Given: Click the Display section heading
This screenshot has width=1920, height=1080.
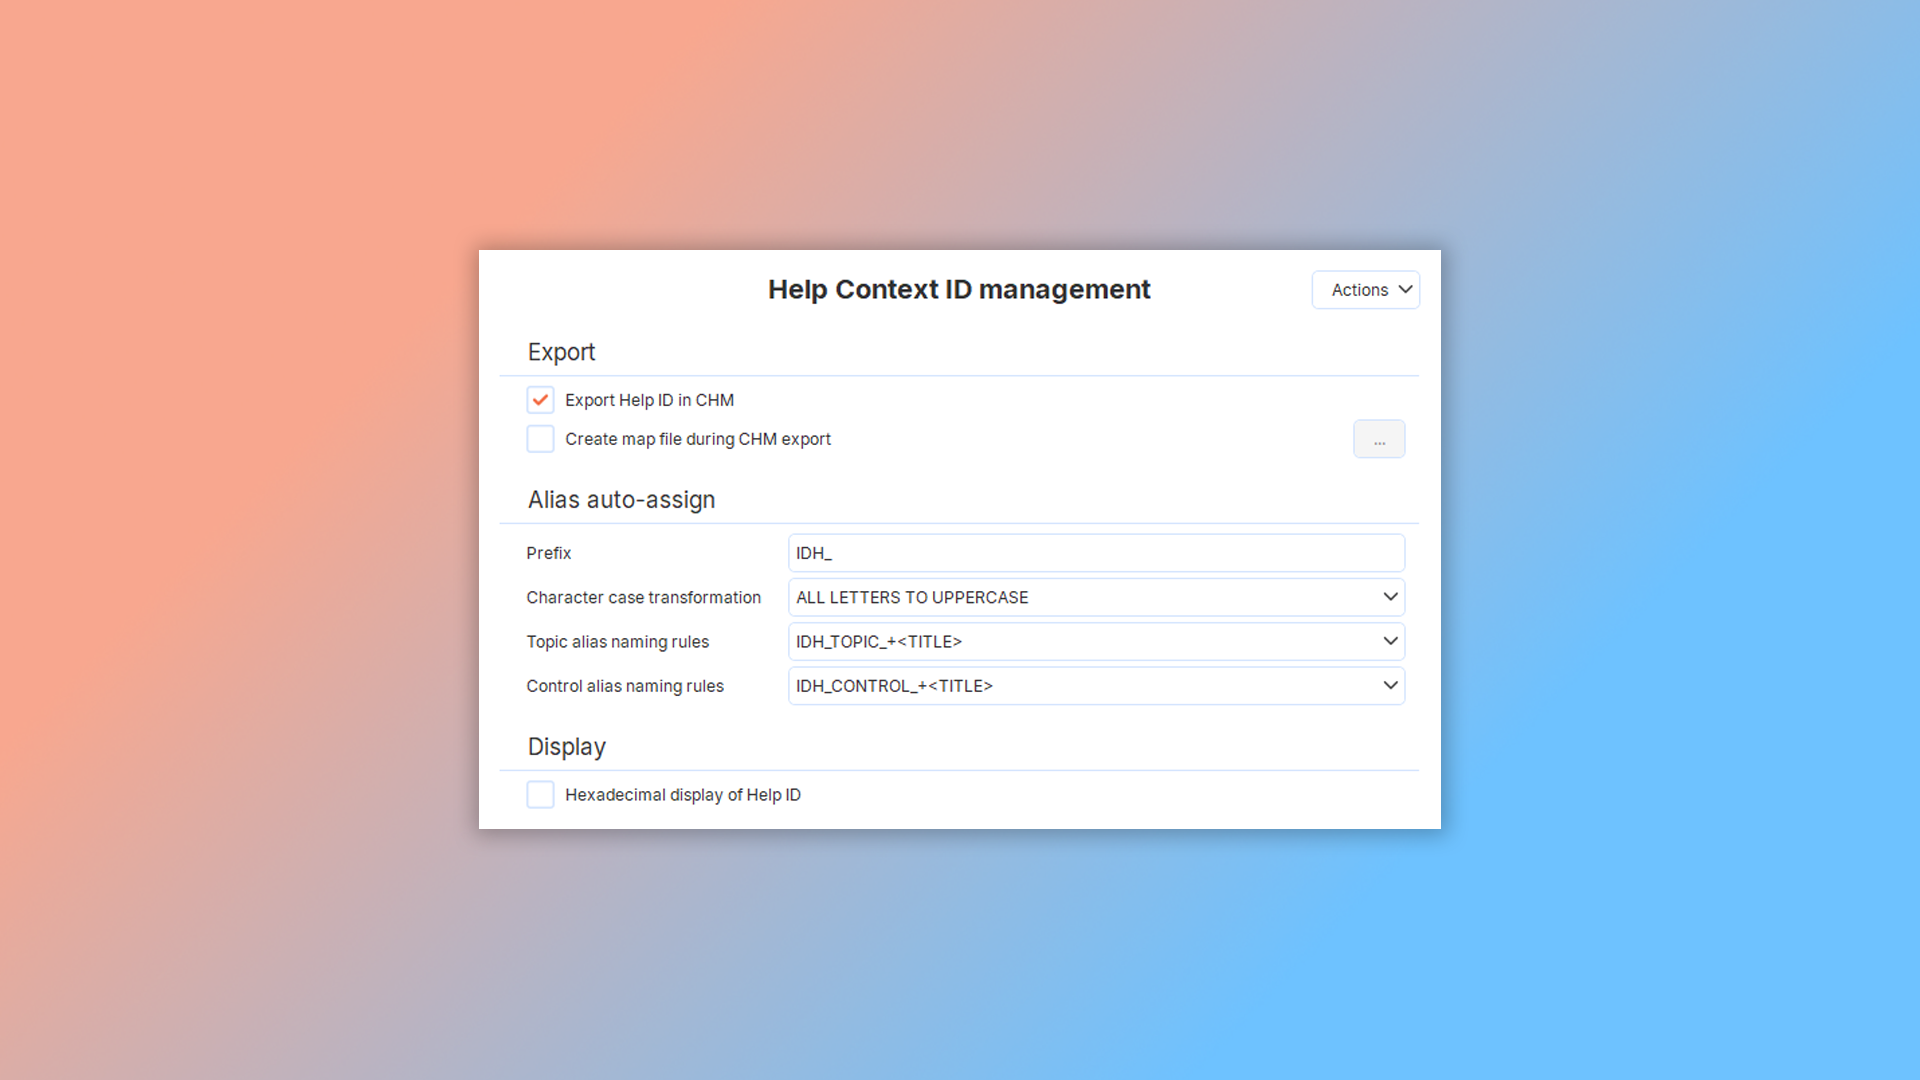Looking at the screenshot, I should (x=566, y=747).
